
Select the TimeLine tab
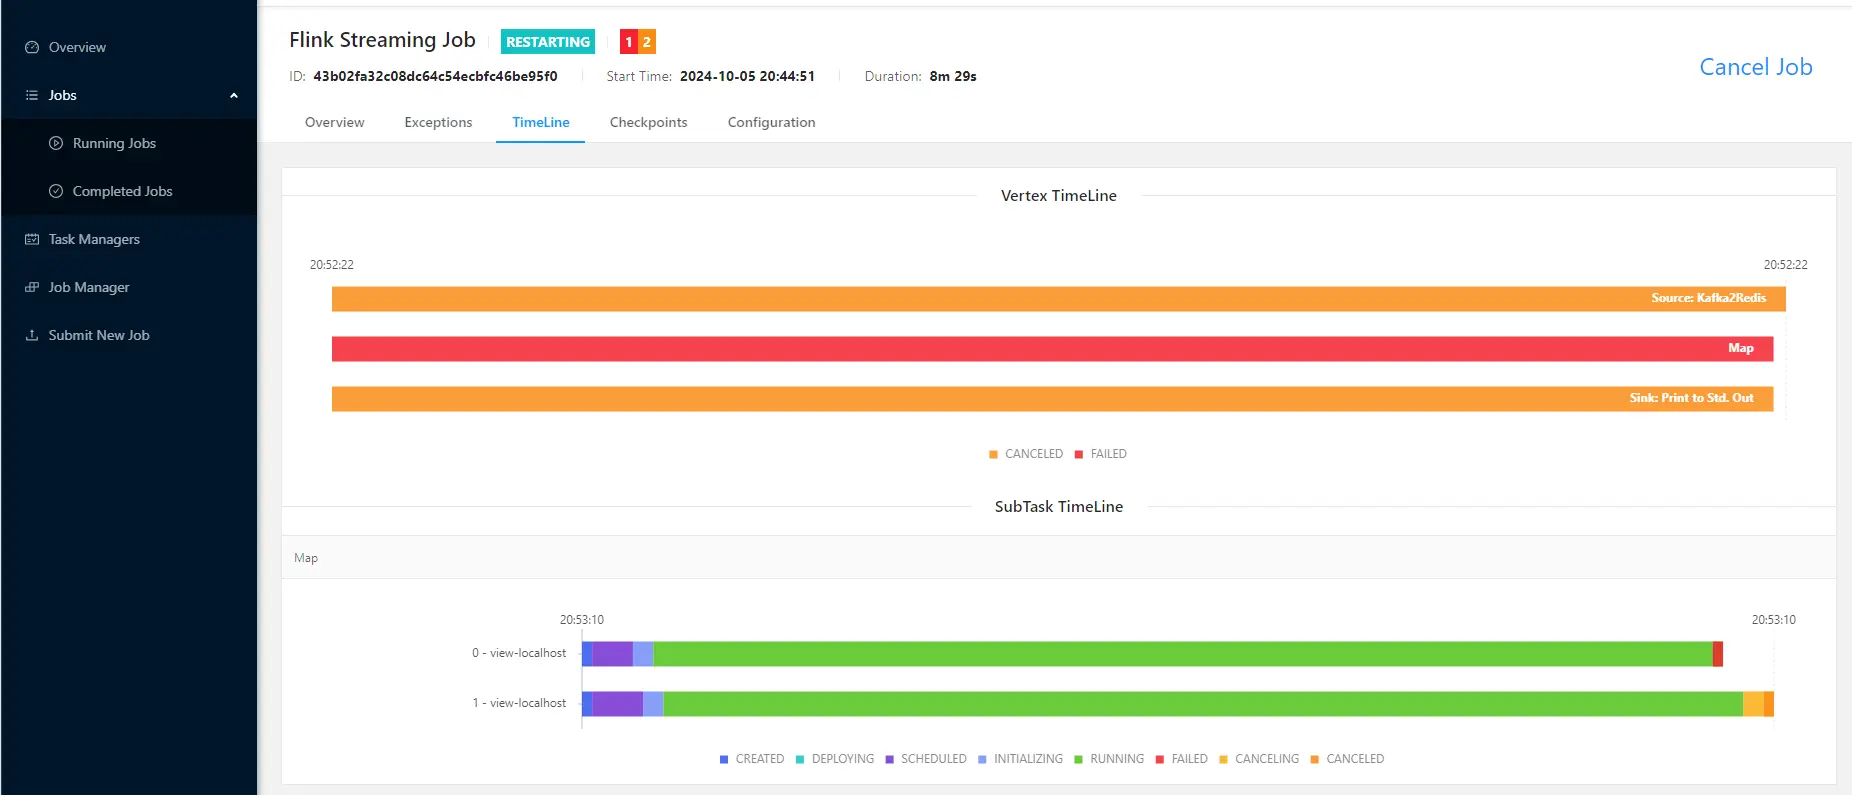click(x=541, y=122)
